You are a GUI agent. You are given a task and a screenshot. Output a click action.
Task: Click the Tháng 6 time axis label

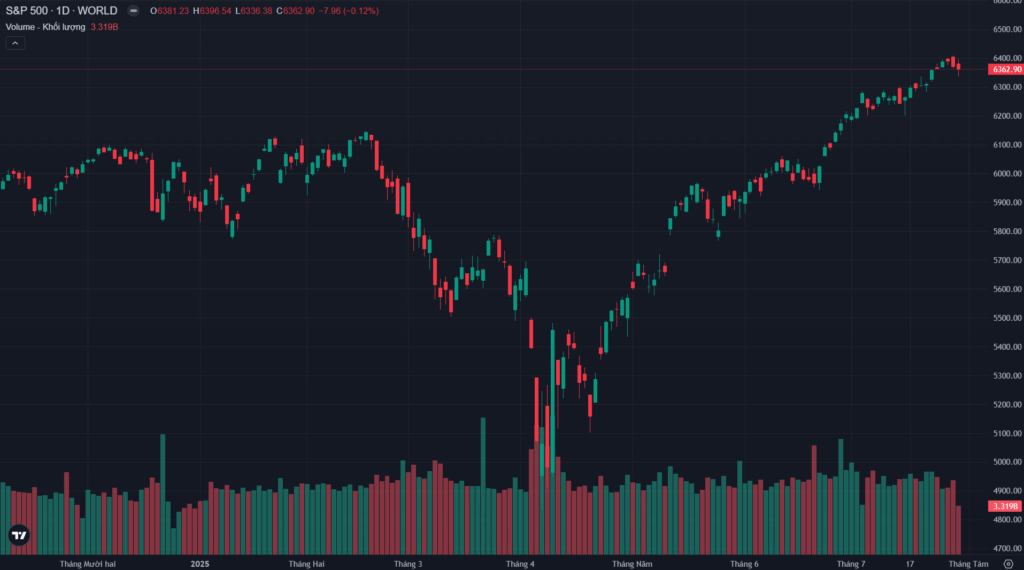coord(743,564)
